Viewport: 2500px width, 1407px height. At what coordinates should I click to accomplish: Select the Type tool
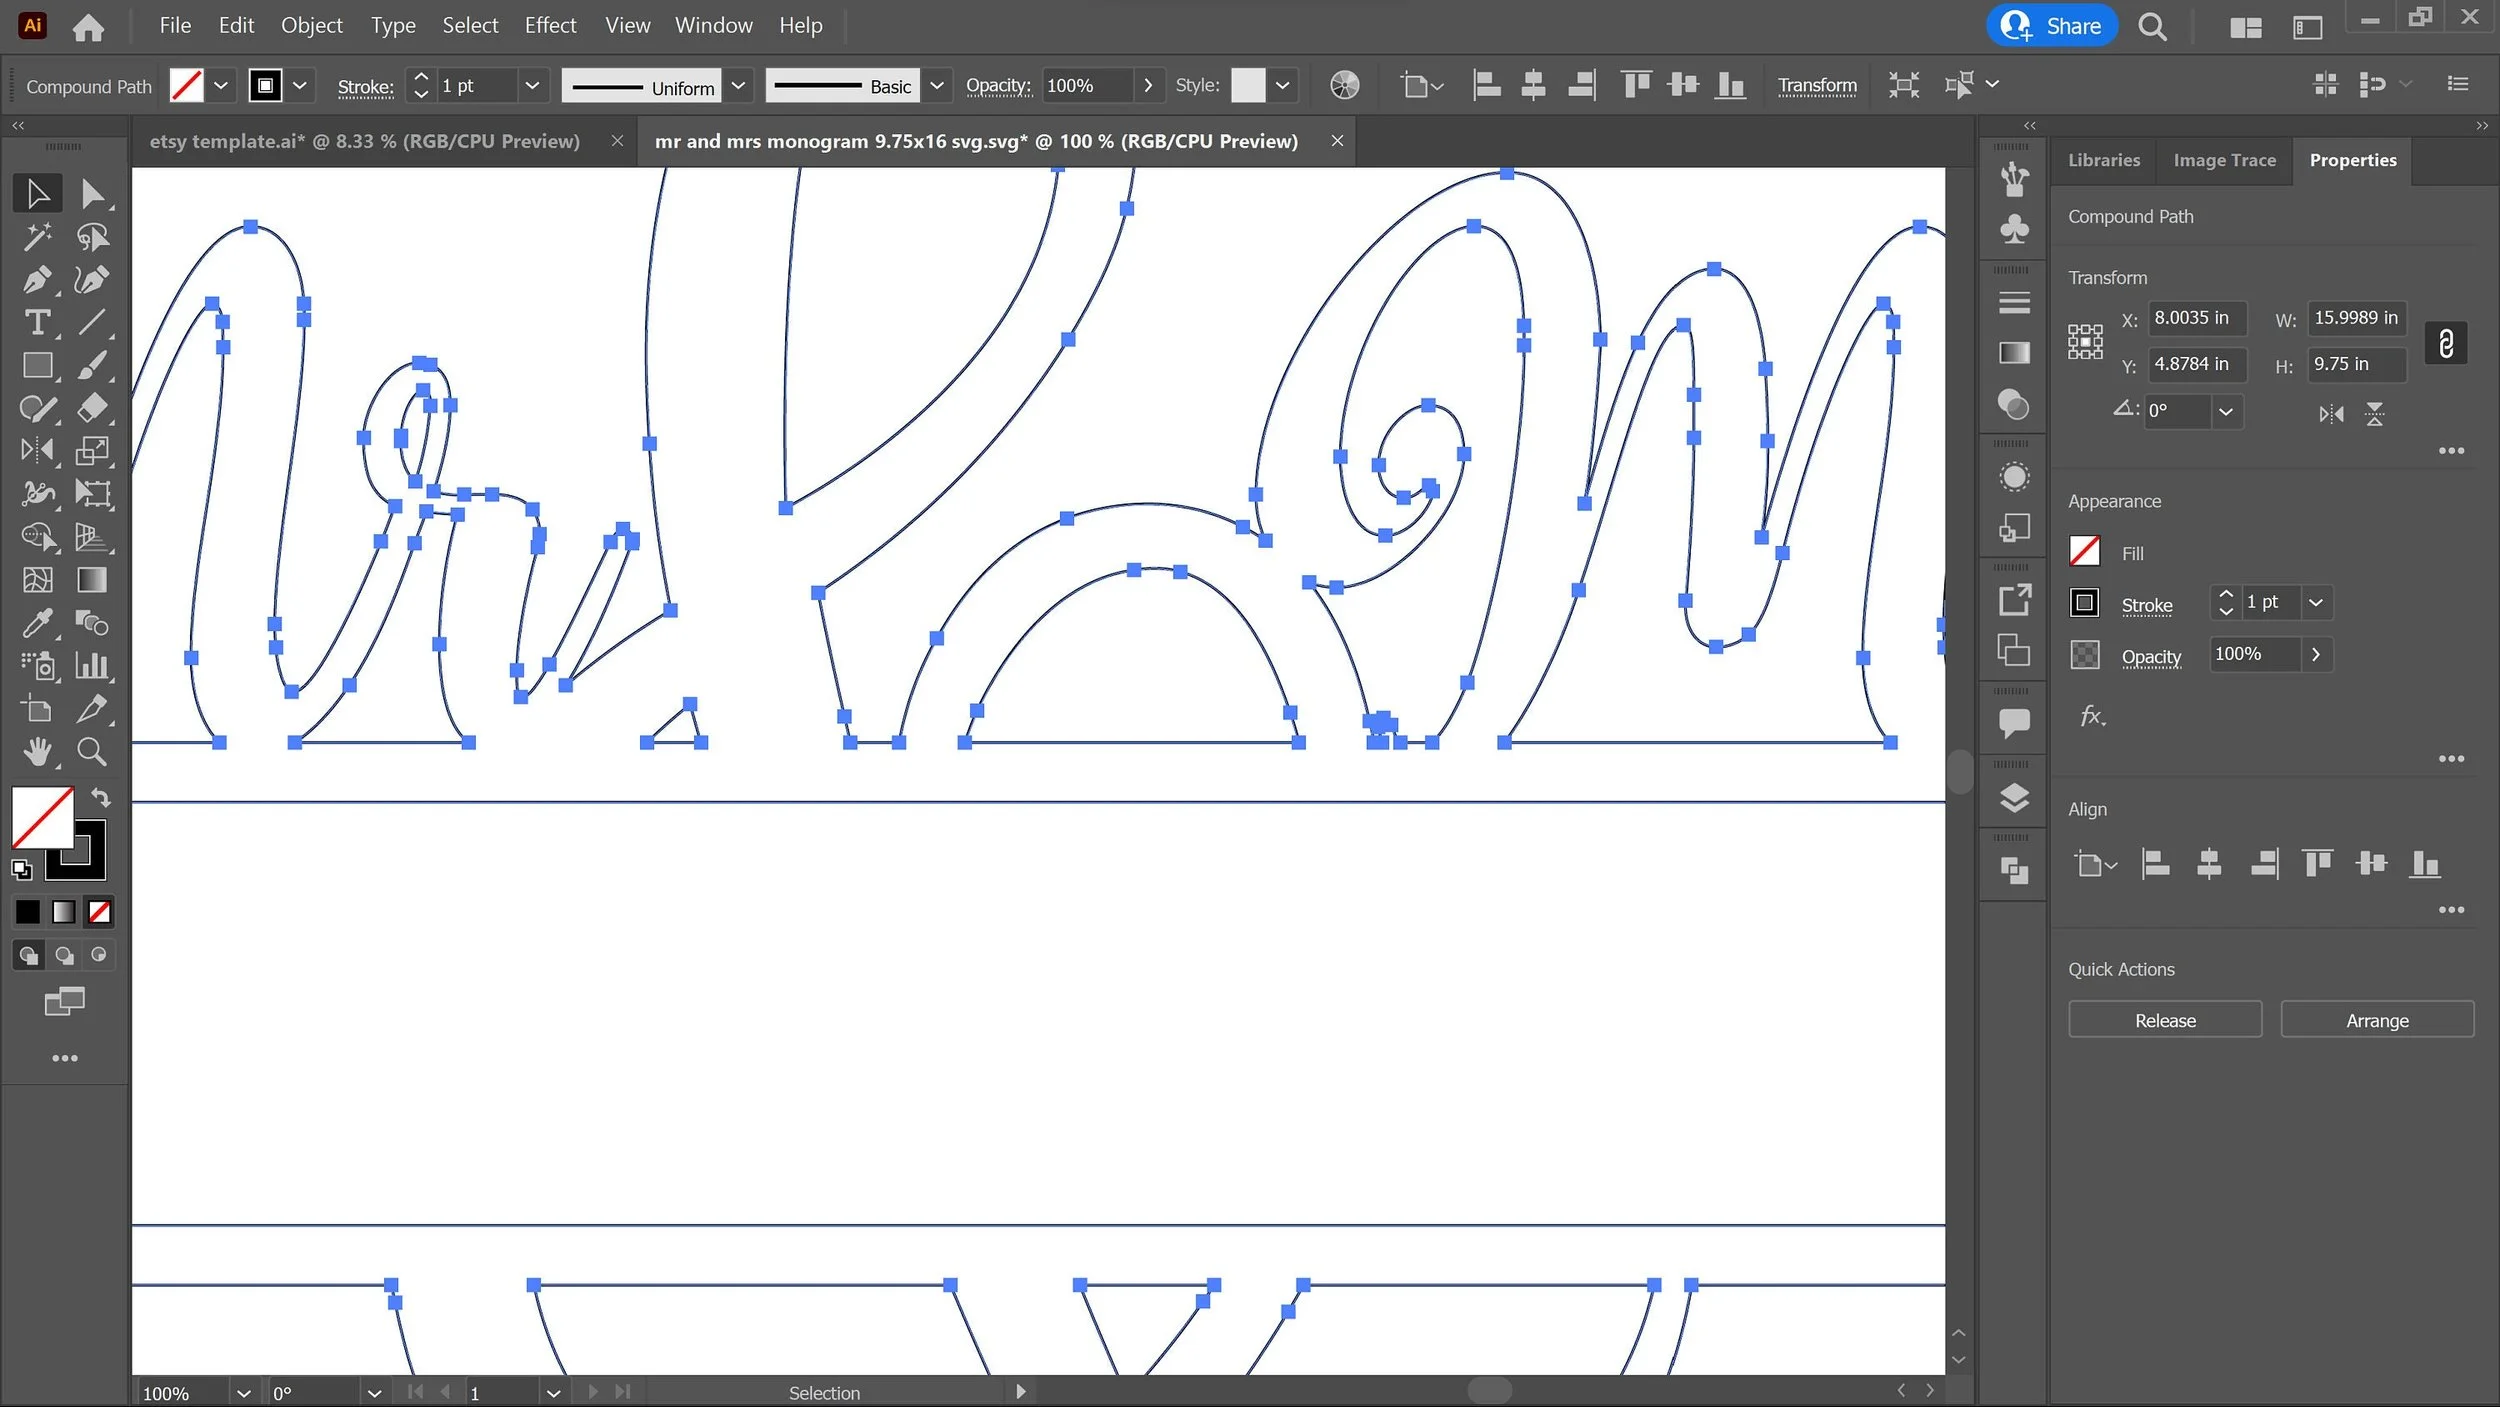tap(37, 323)
